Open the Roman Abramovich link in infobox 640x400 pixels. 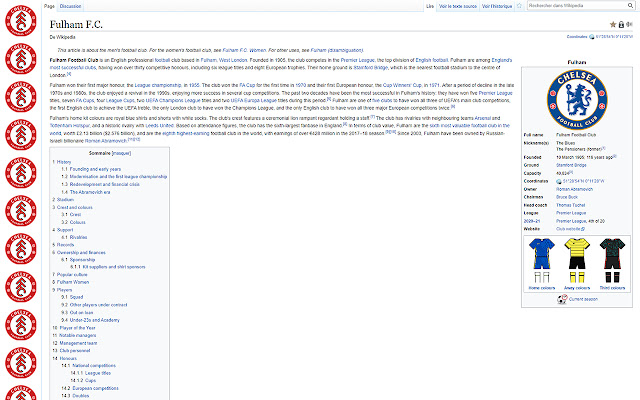tap(574, 189)
